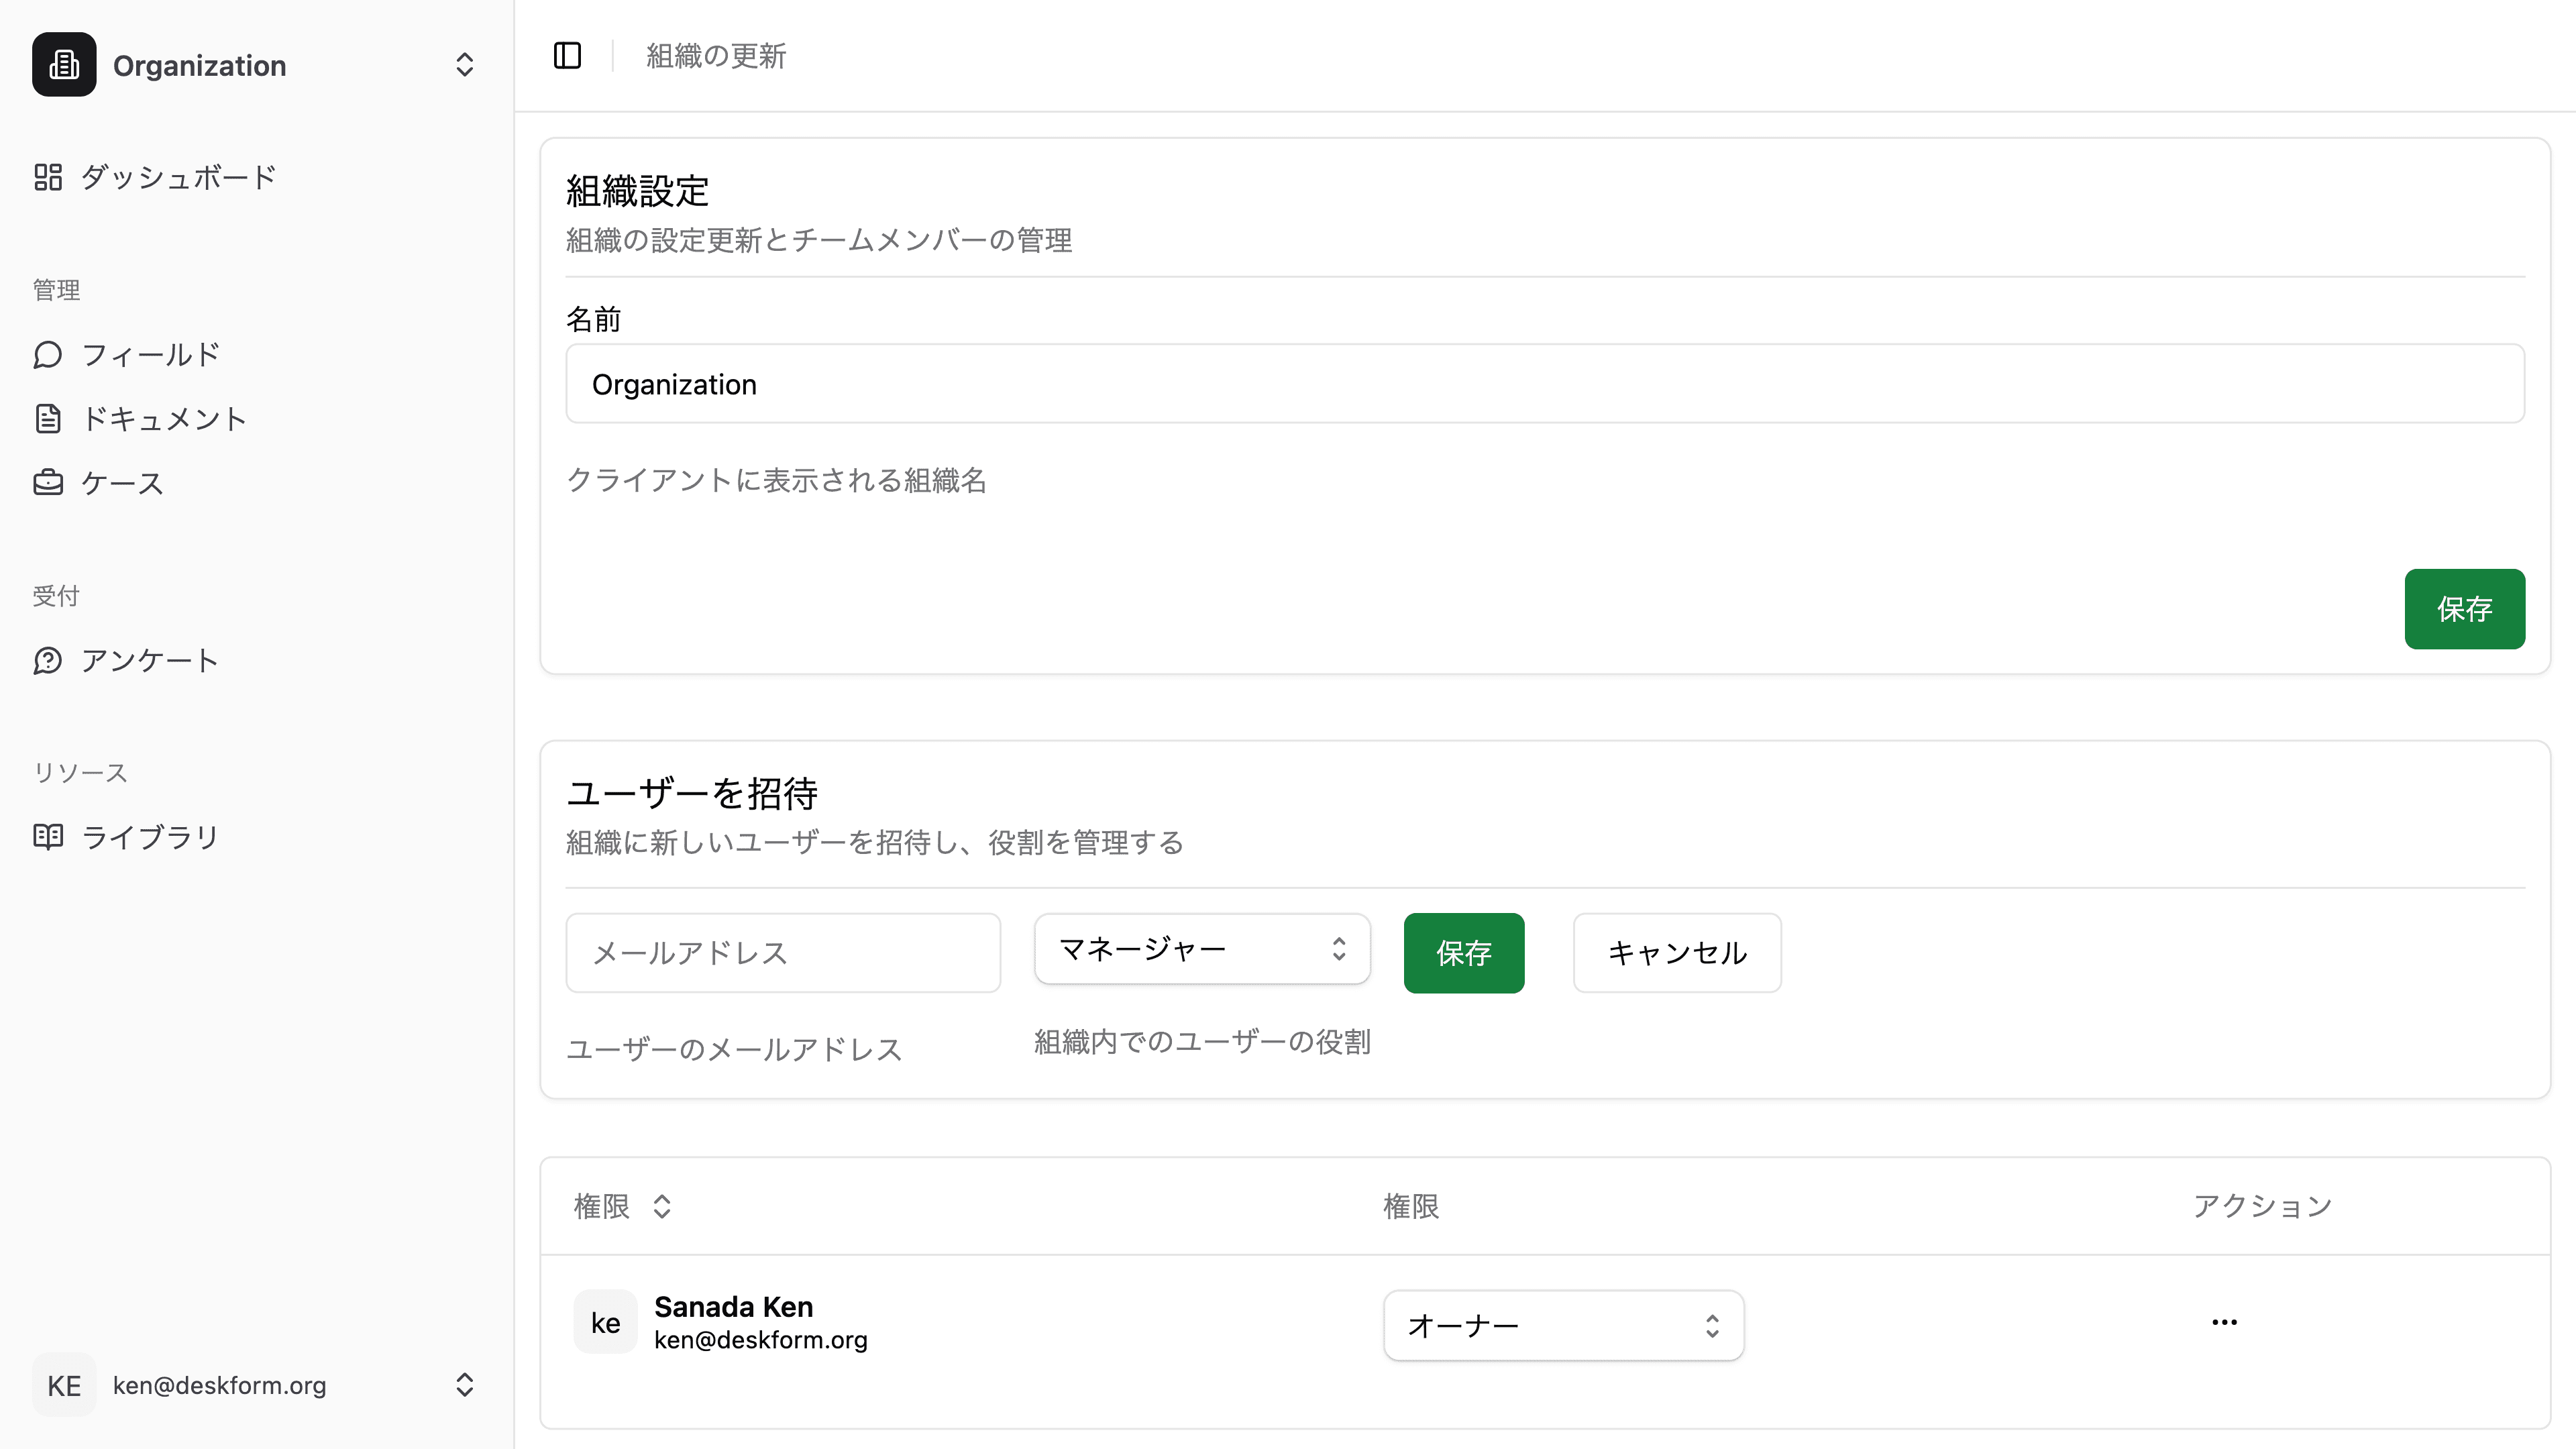Click the アンケート question bubble icon
The height and width of the screenshot is (1449, 2576).
[48, 660]
